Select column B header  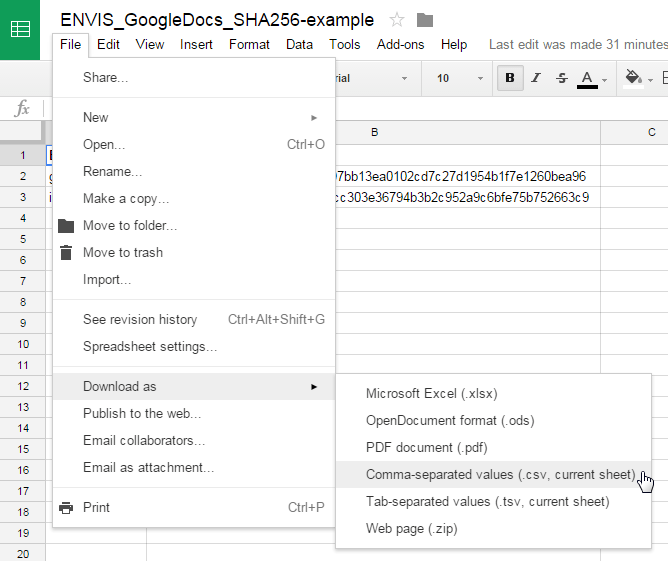[x=468, y=132]
